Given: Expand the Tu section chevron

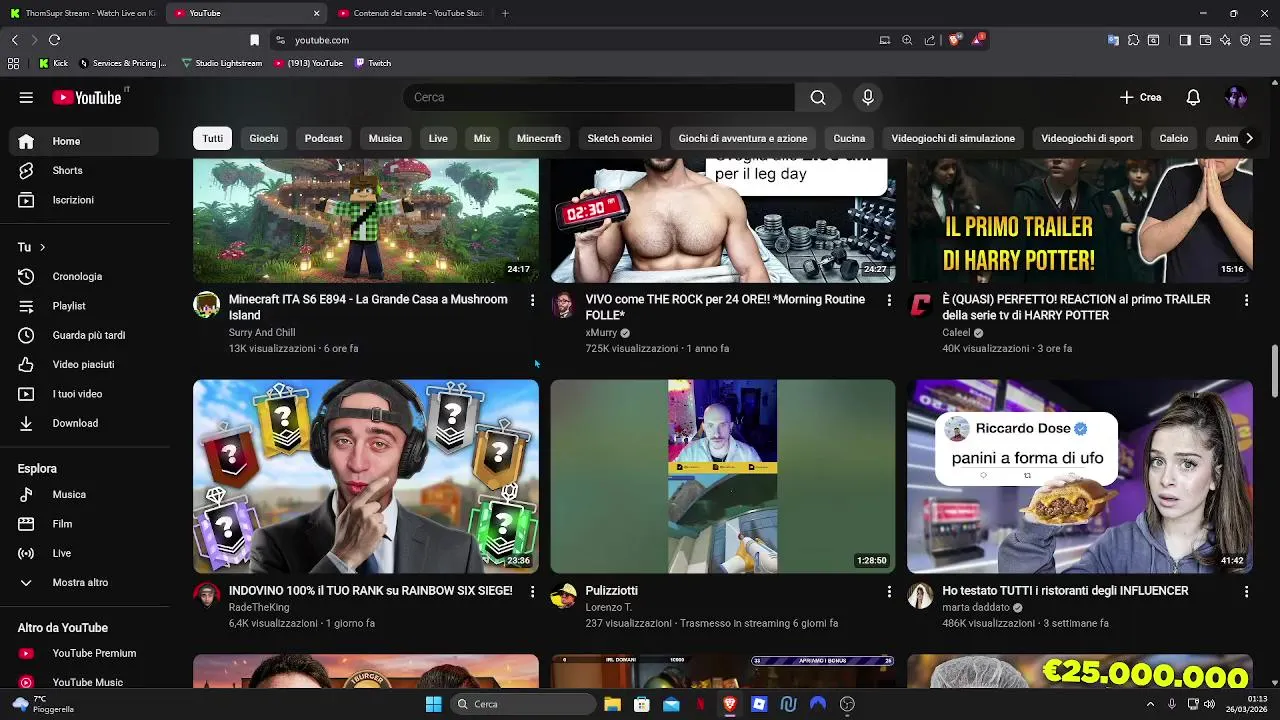Looking at the screenshot, I should pyautogui.click(x=42, y=247).
